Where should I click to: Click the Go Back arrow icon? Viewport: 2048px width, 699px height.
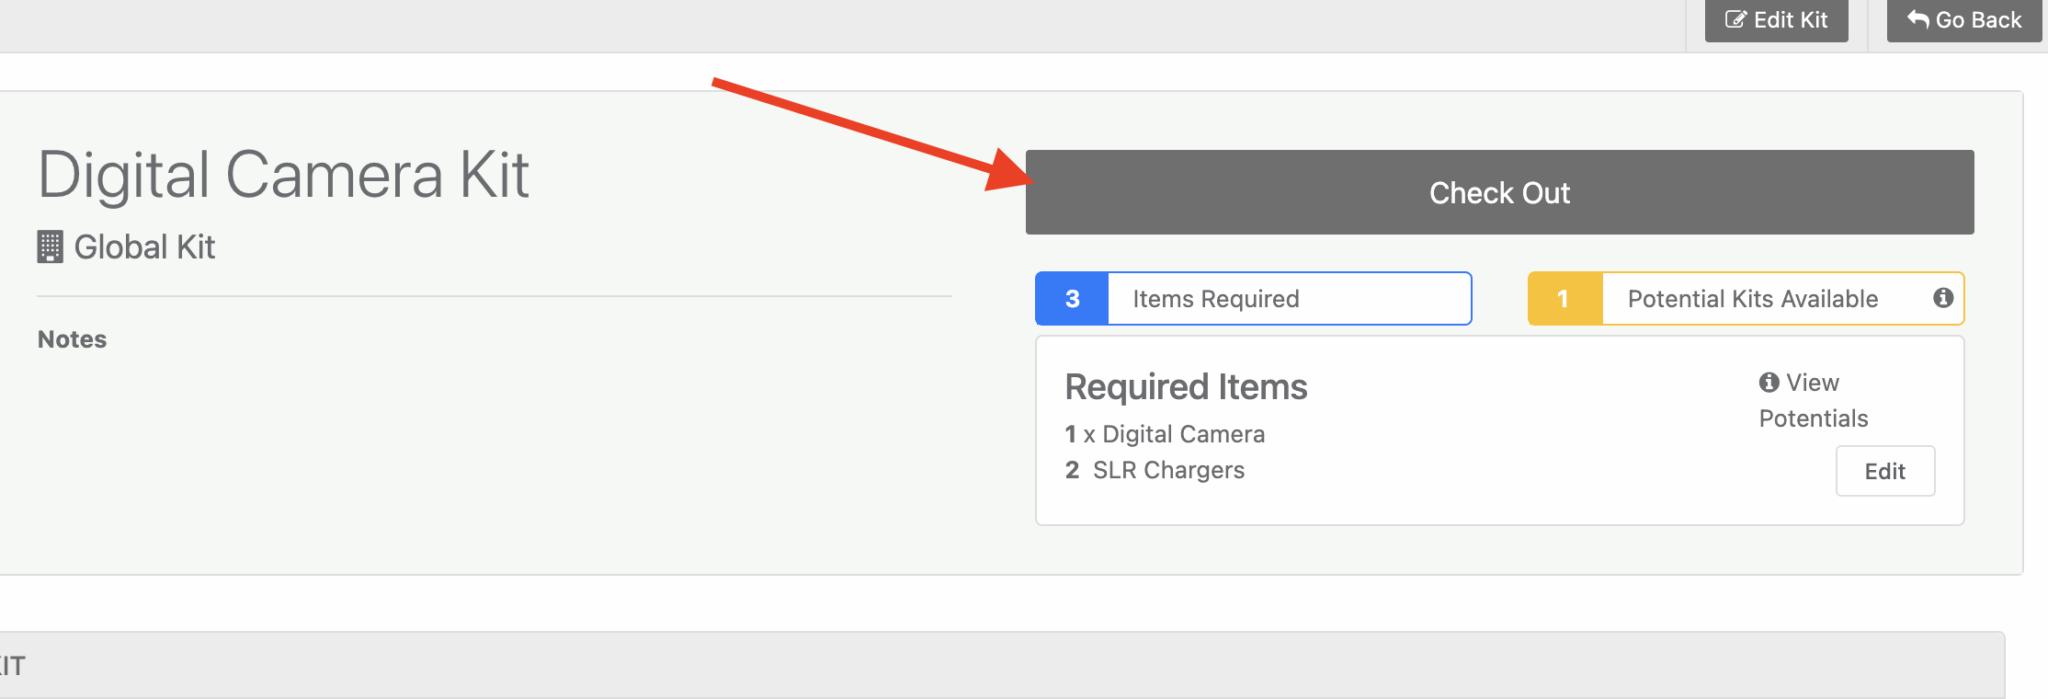point(1917,20)
